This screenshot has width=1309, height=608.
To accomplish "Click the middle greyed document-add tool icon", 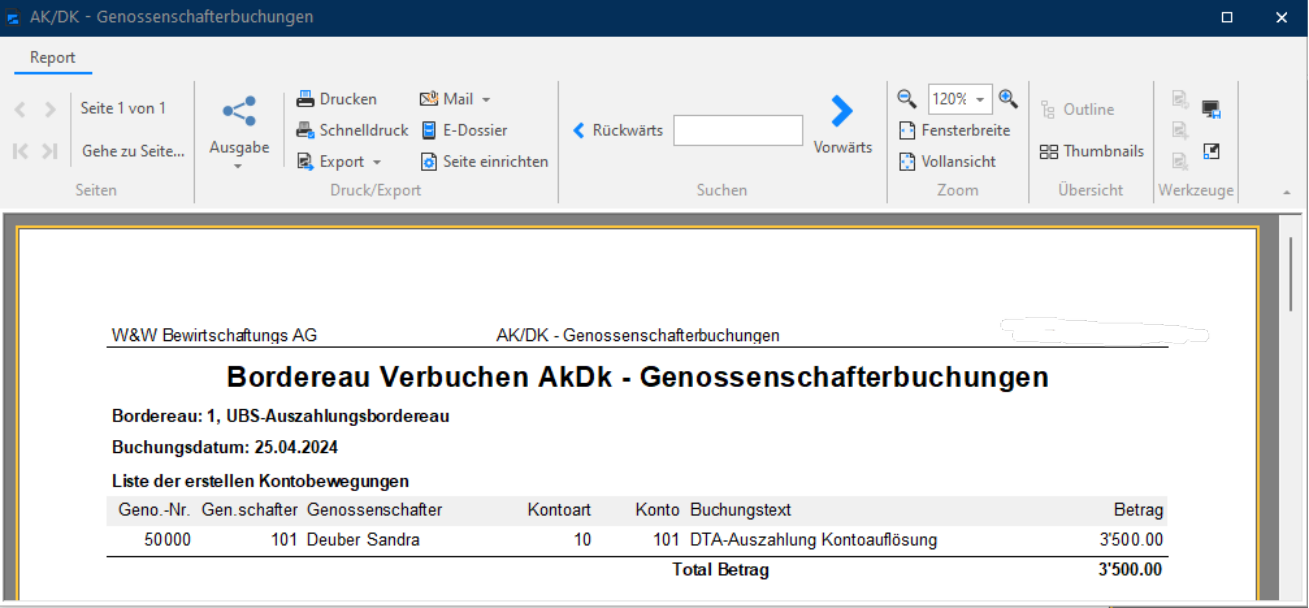I will click(x=1180, y=130).
